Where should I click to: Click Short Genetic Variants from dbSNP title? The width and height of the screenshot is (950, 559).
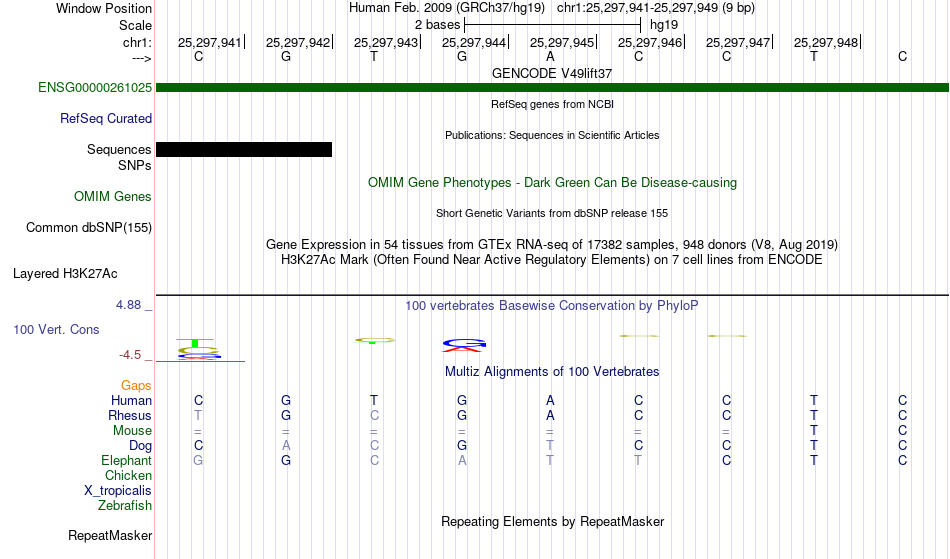552,213
